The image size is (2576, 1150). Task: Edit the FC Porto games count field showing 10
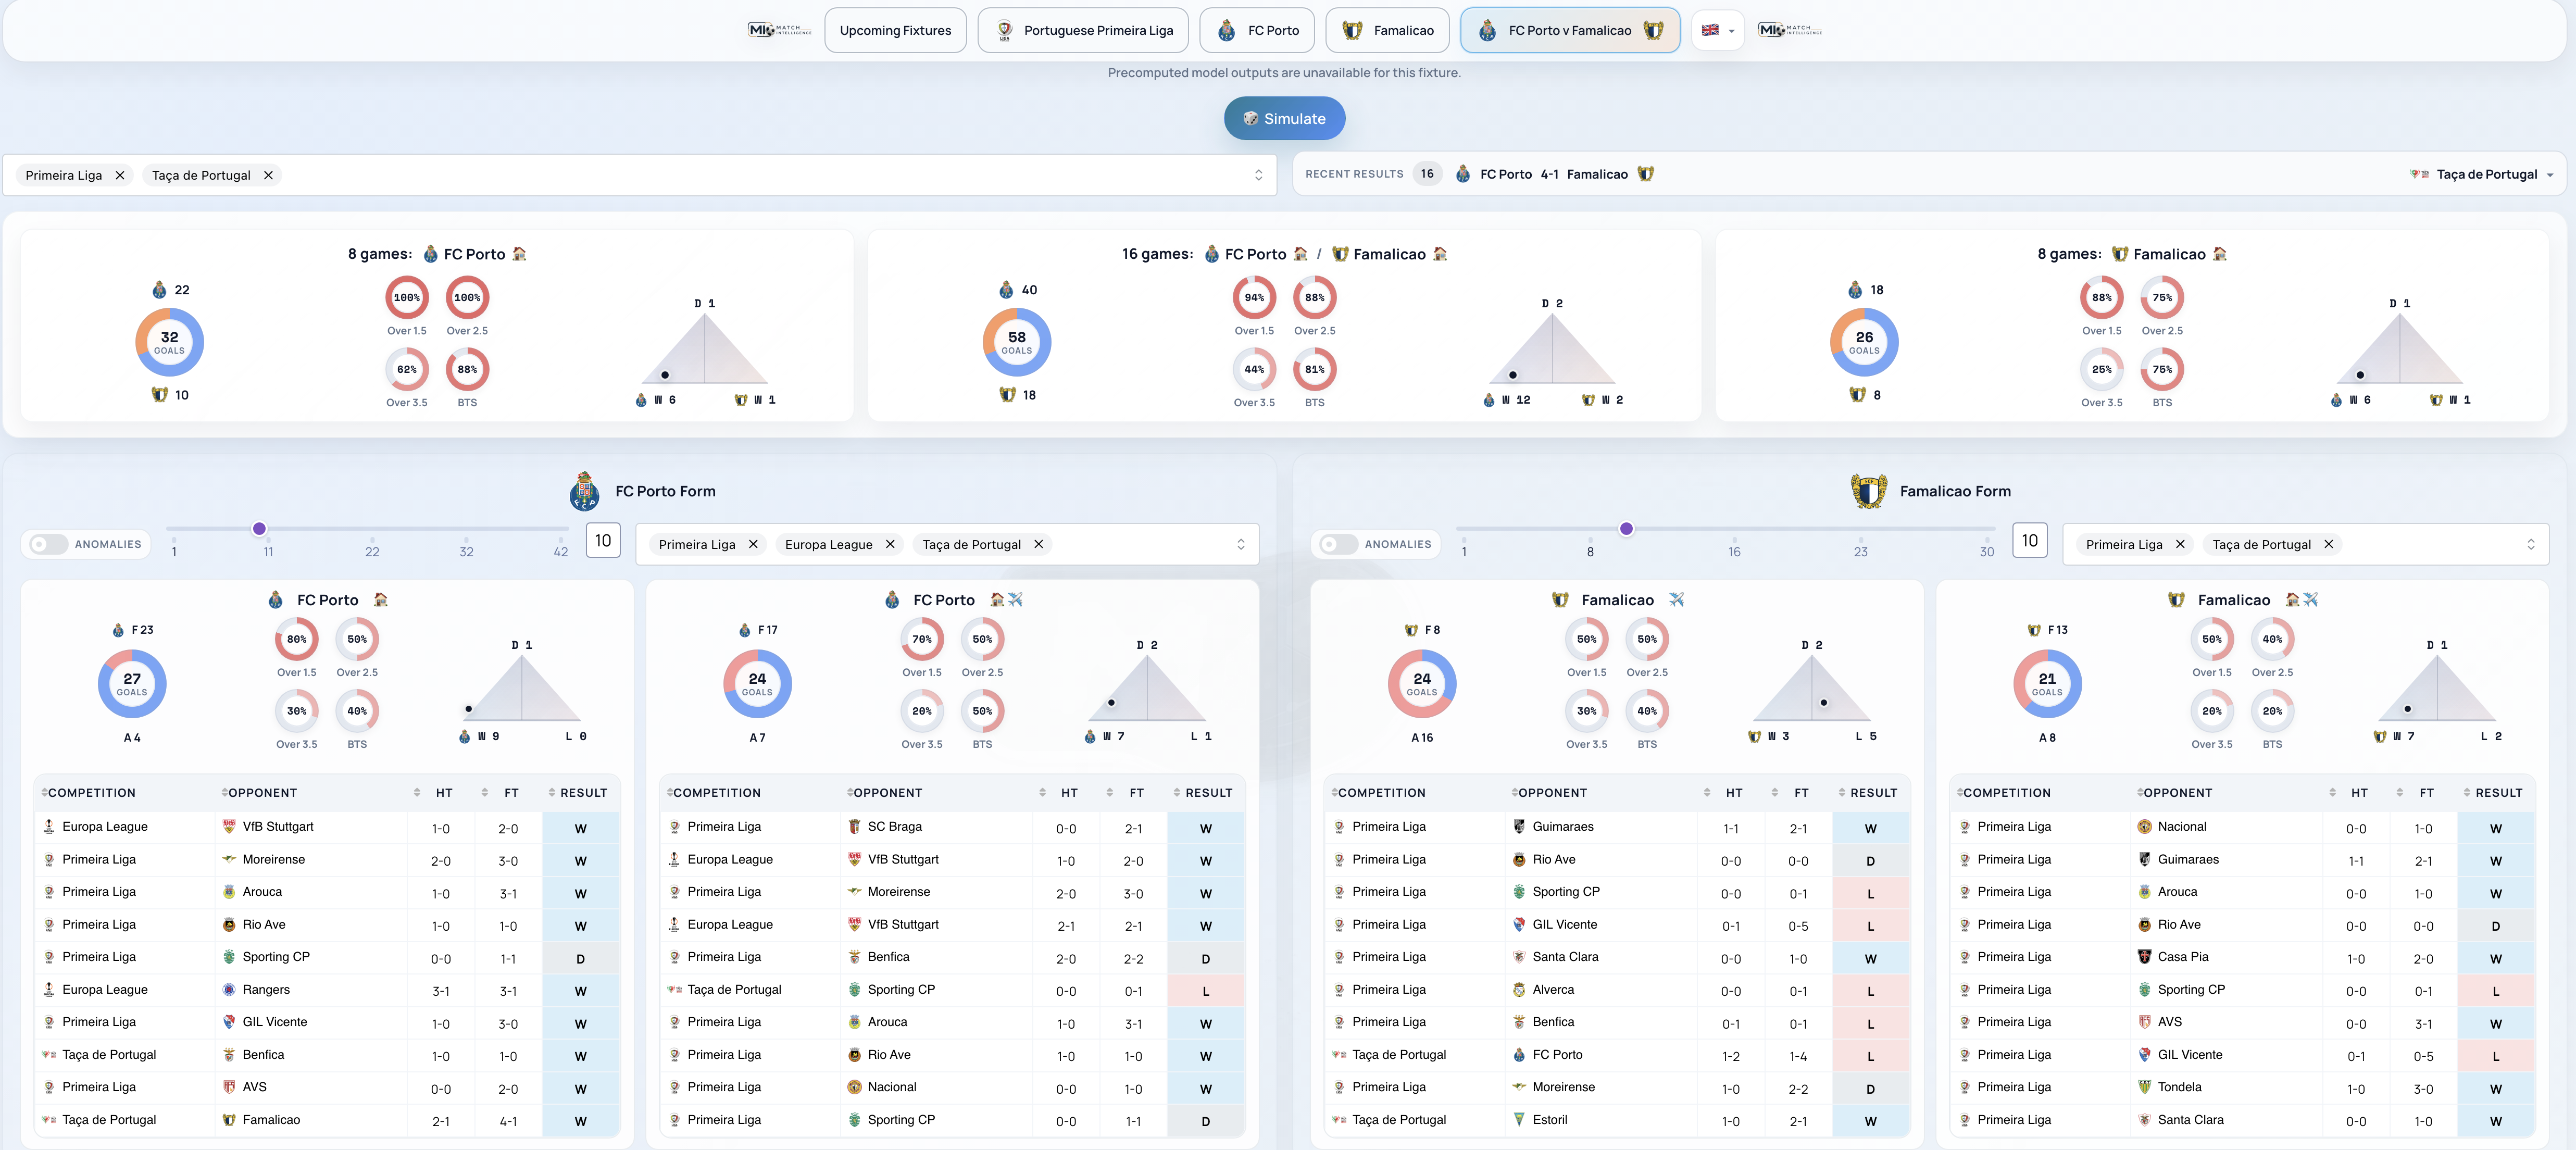point(603,541)
